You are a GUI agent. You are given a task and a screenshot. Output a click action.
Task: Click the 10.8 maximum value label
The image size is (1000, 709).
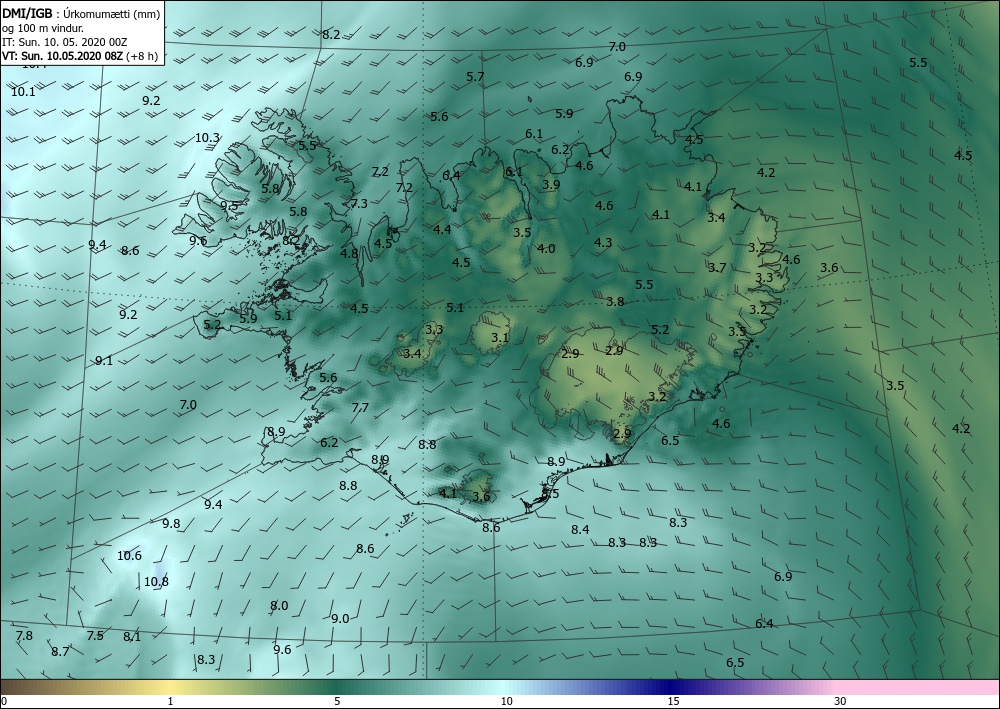click(156, 581)
